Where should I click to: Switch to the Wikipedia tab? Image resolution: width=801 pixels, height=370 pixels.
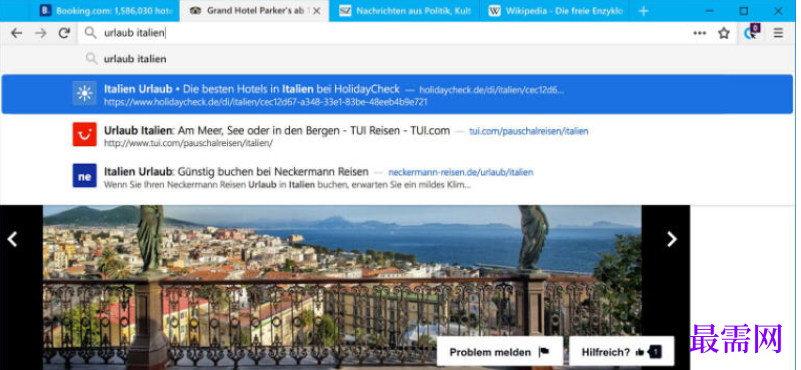557,11
